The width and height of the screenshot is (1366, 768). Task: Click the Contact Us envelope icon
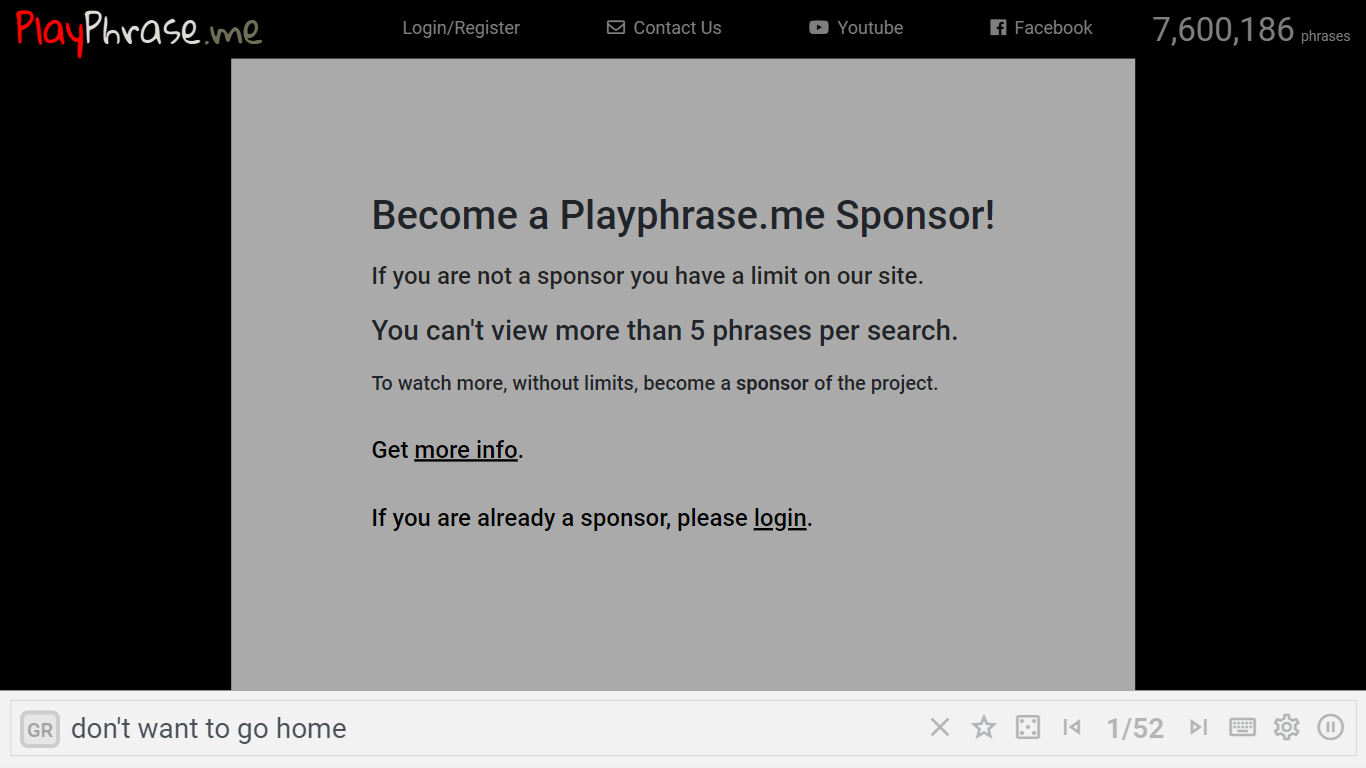tap(614, 27)
